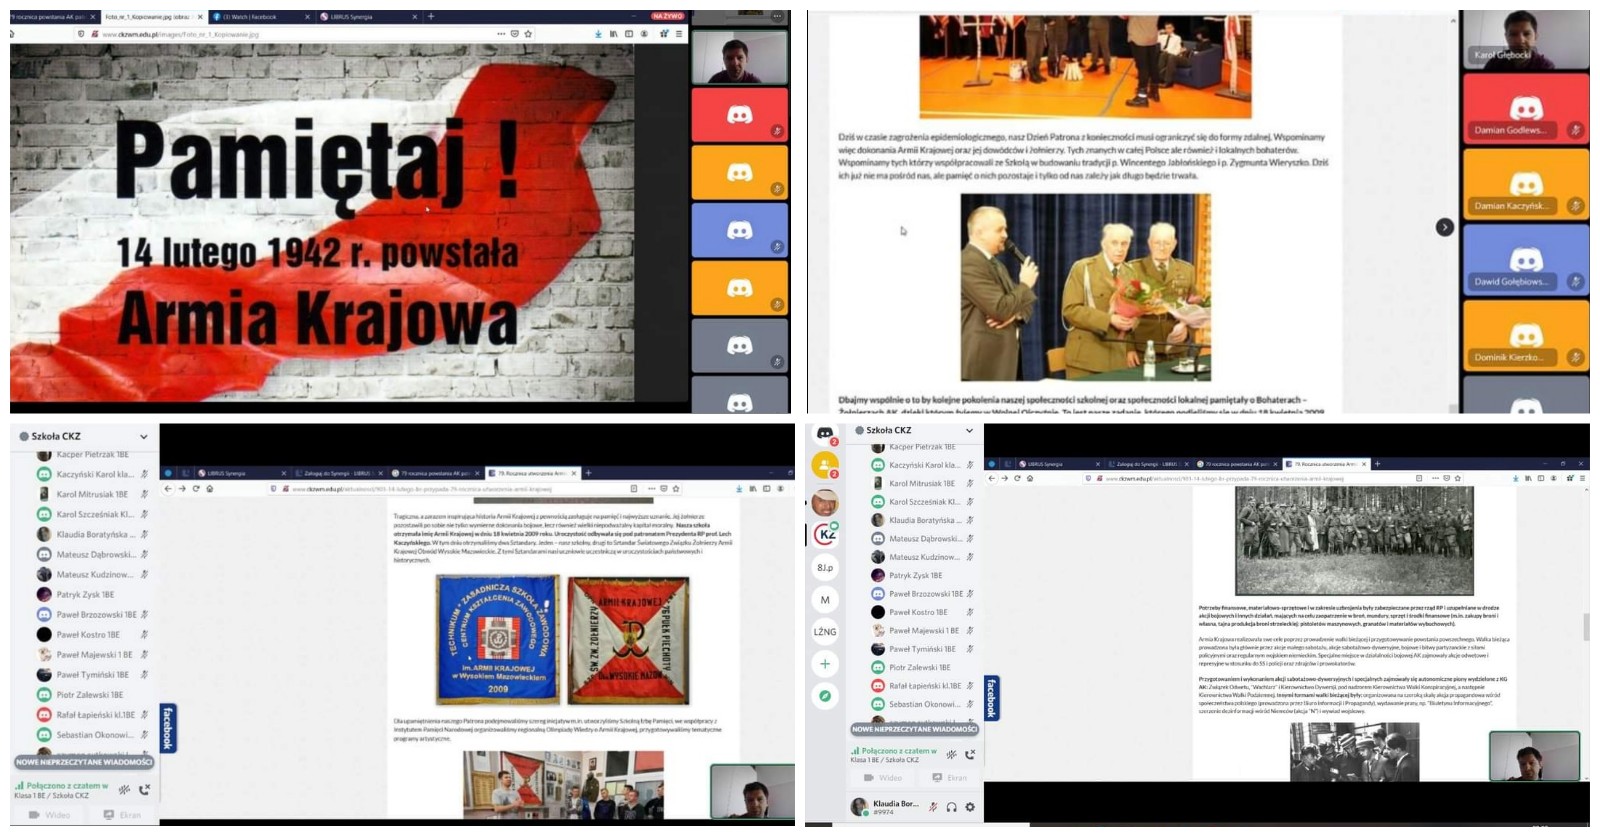Toggle noise suppression icon above Wideo near Klaudia
The height and width of the screenshot is (837, 1600).
(x=951, y=754)
